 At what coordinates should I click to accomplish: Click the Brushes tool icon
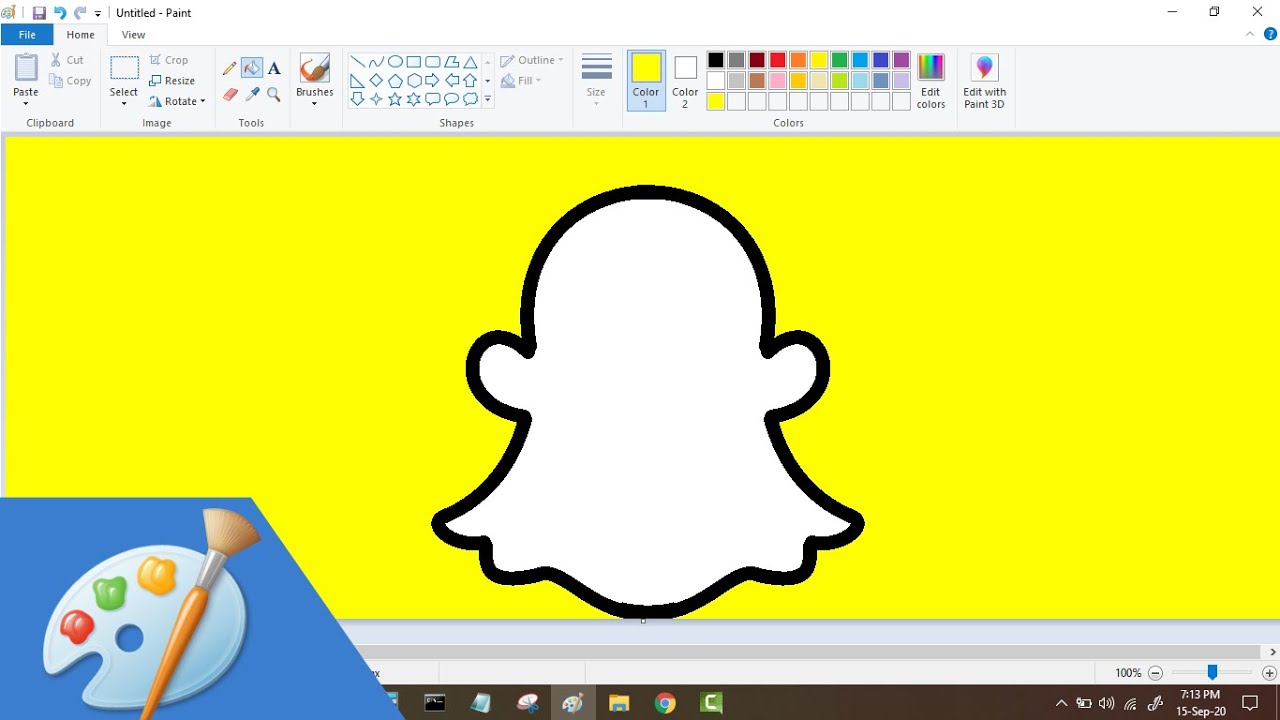click(314, 67)
